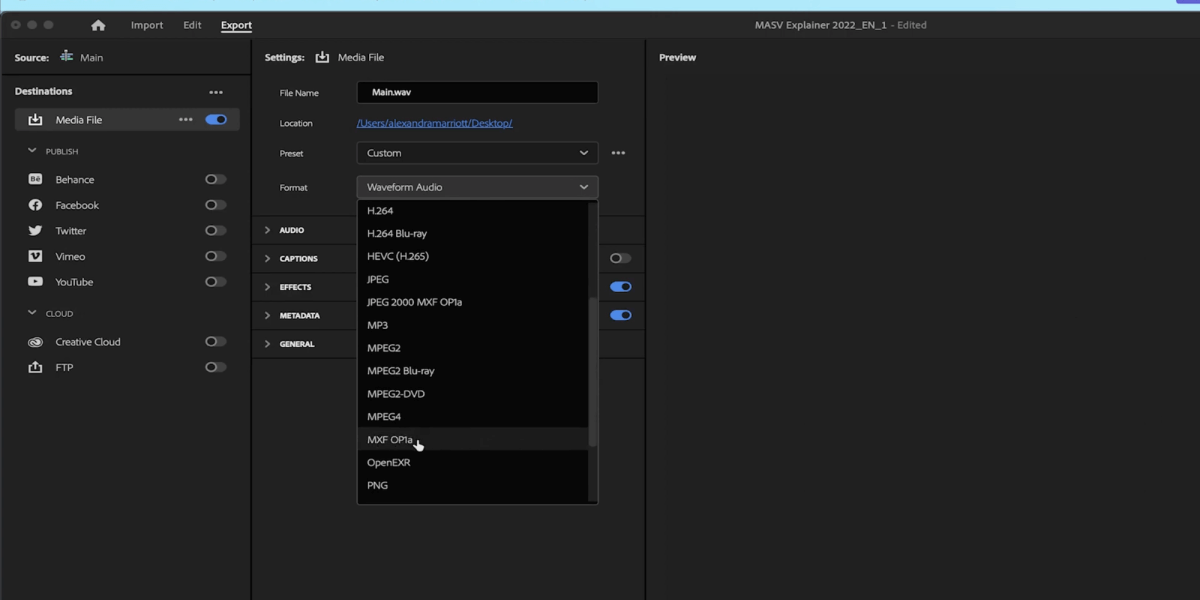This screenshot has width=1200, height=600.
Task: Click the Behance destination label
Action: pyautogui.click(x=75, y=180)
